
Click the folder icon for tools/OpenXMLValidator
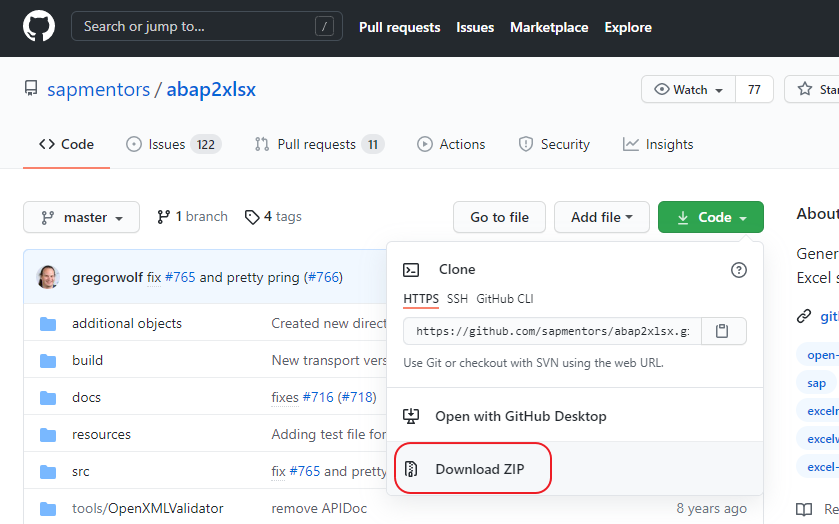[48, 509]
